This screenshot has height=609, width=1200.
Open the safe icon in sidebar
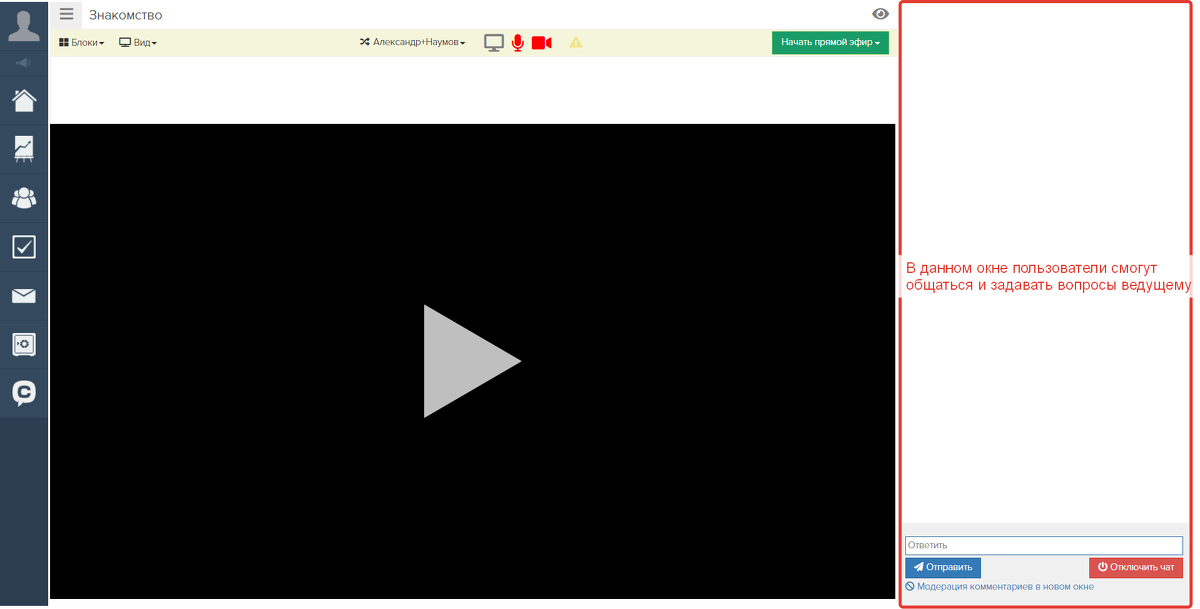click(x=24, y=345)
